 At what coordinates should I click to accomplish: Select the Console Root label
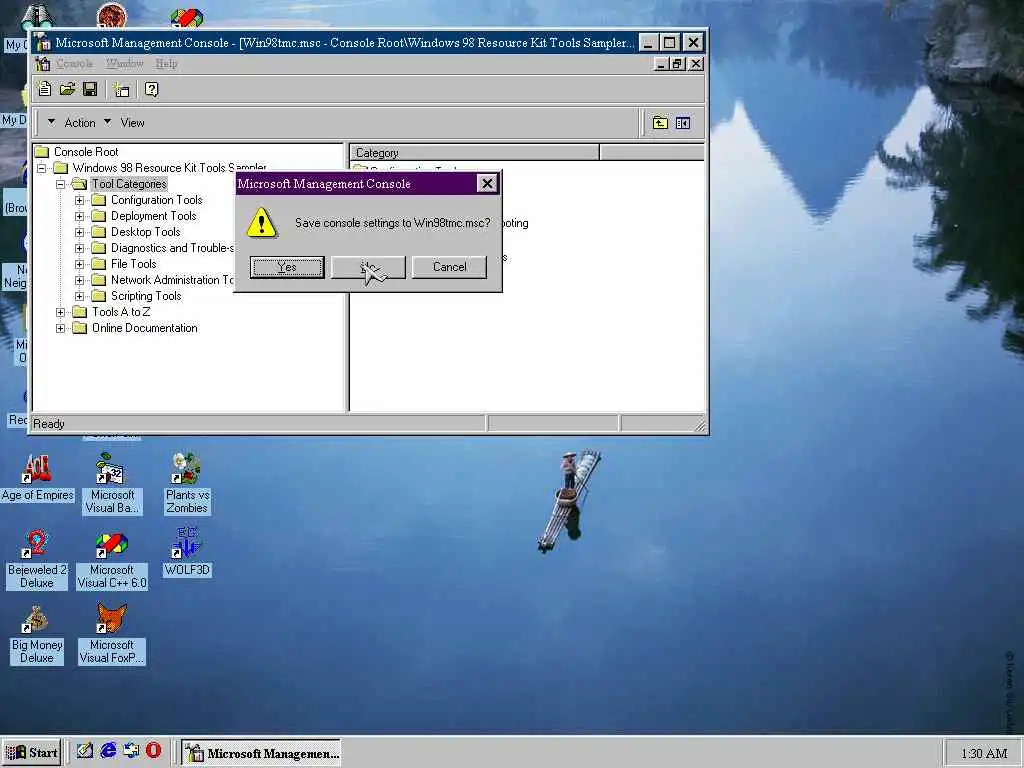[86, 152]
